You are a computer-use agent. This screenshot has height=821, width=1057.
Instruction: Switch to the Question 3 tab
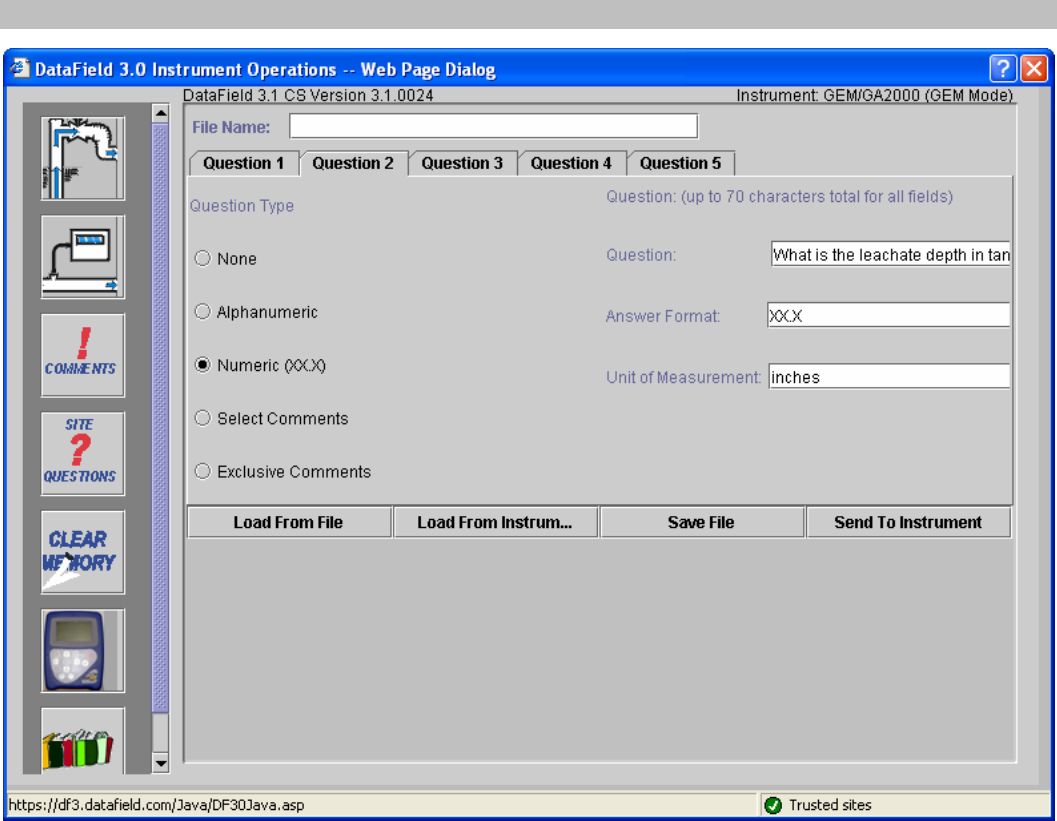(x=462, y=163)
